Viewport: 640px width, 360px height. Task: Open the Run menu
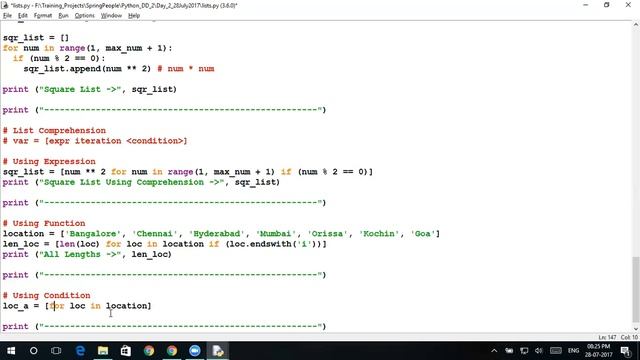click(63, 16)
